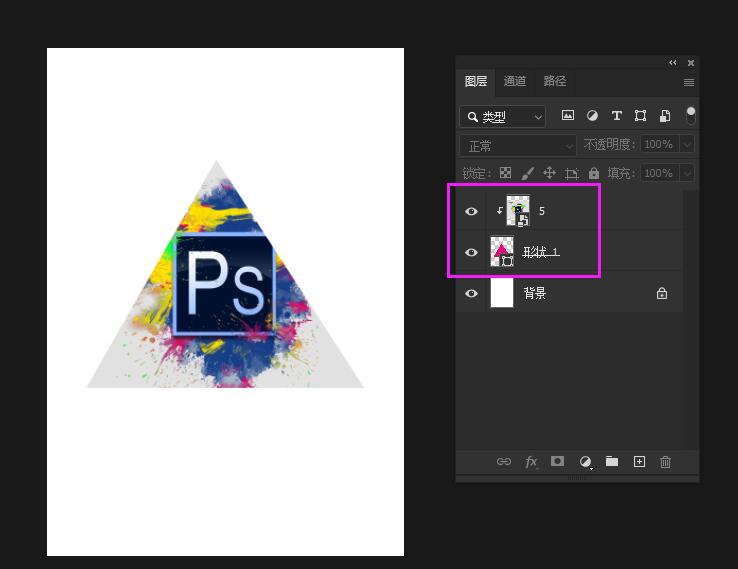Click the background layer lock icon
This screenshot has width=738, height=569.
click(662, 293)
